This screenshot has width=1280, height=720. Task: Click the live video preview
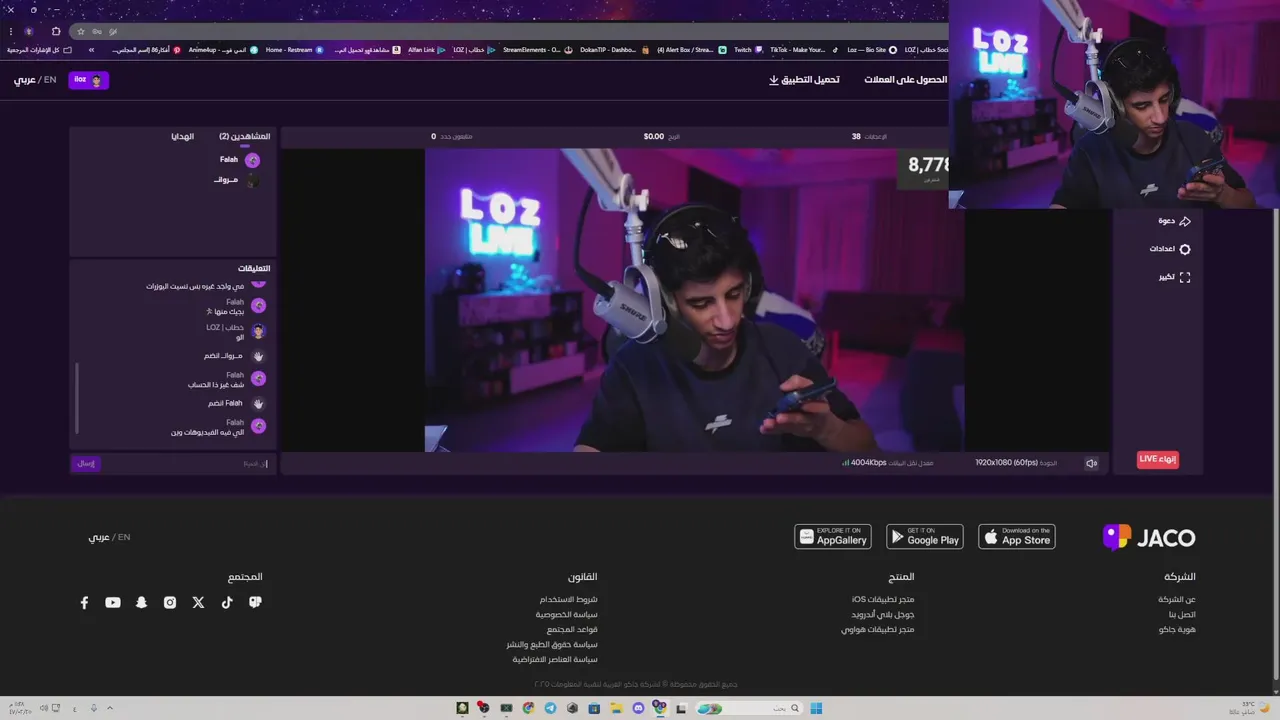click(x=694, y=300)
